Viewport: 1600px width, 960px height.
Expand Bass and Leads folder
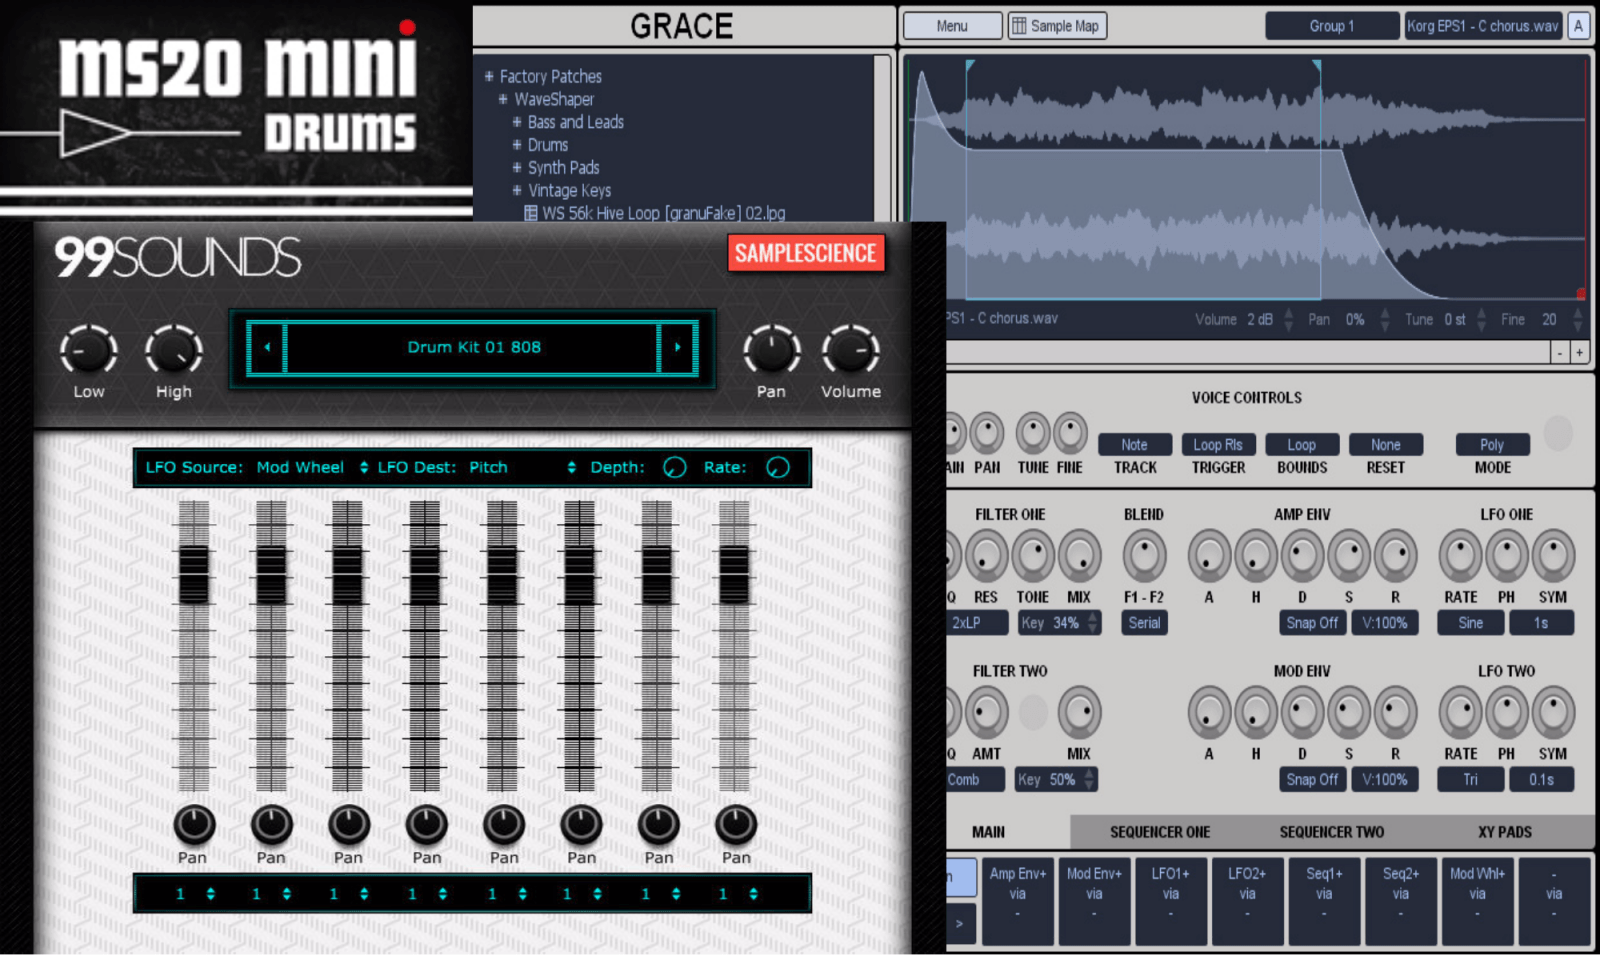[517, 122]
